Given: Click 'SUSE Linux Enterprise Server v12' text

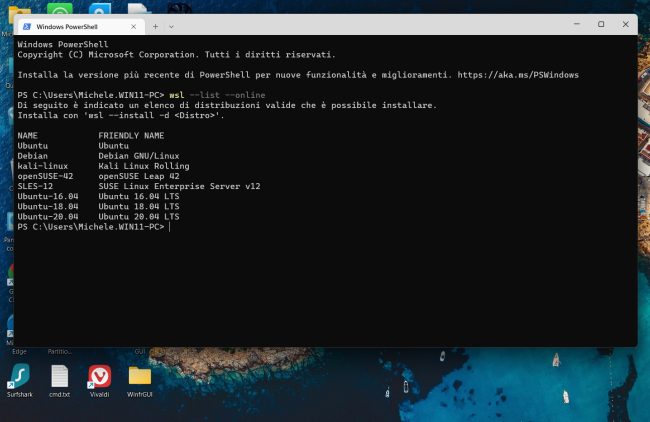Looking at the screenshot, I should click(179, 187).
